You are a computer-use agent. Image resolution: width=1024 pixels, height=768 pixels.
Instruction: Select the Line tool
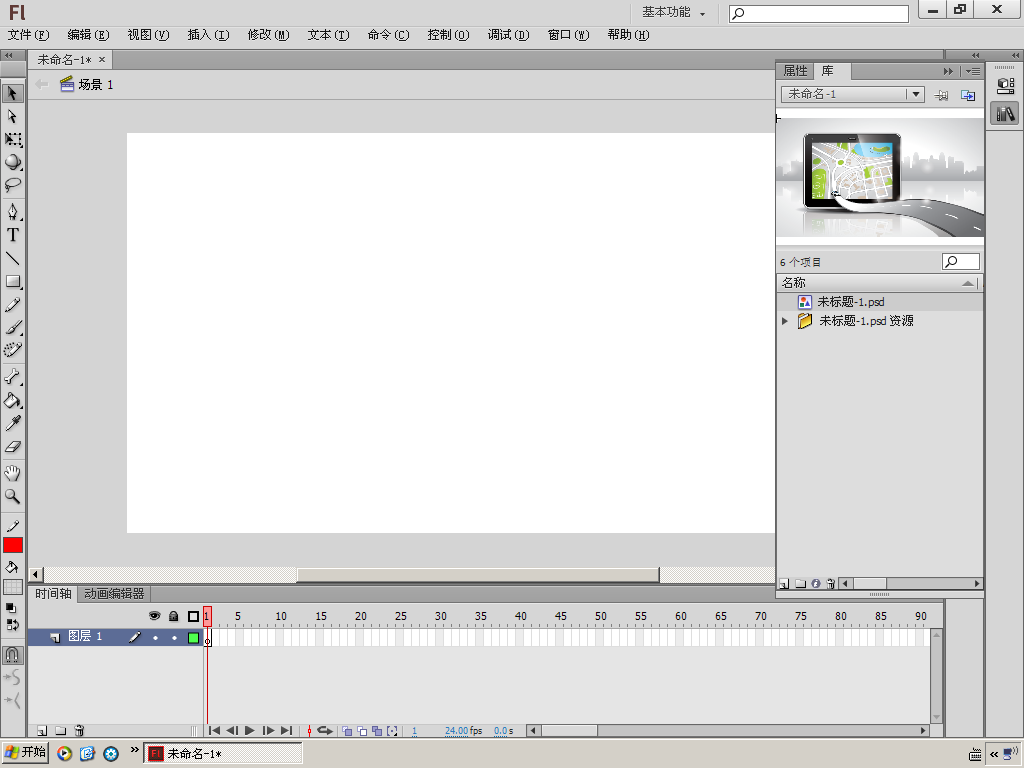click(12, 259)
